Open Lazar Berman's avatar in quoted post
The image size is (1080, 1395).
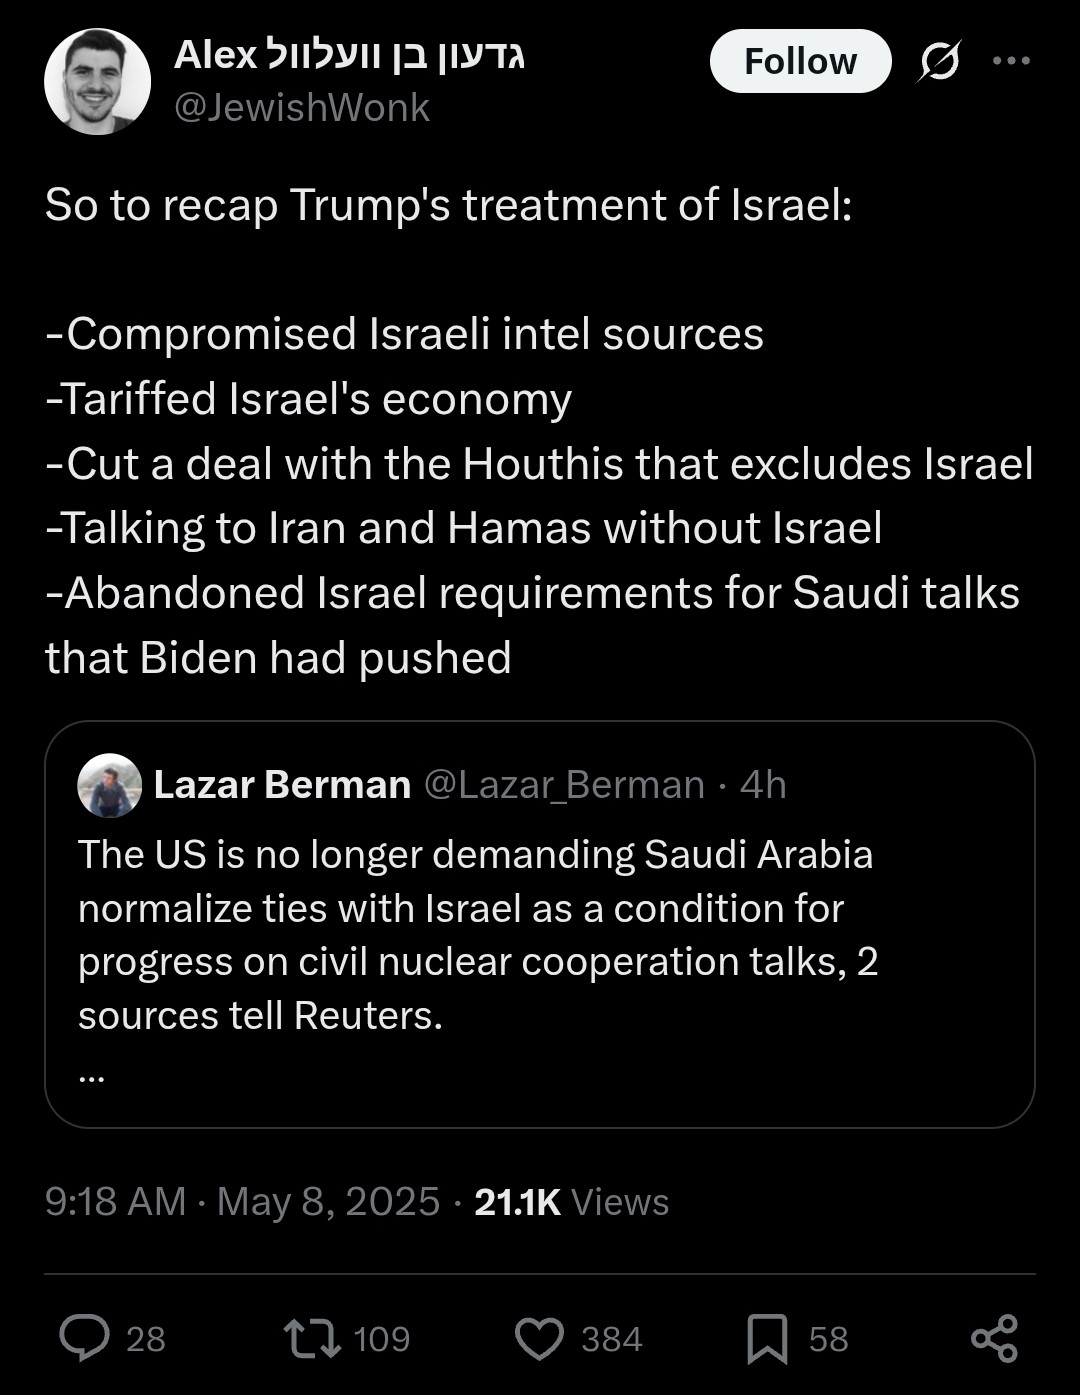coord(109,785)
